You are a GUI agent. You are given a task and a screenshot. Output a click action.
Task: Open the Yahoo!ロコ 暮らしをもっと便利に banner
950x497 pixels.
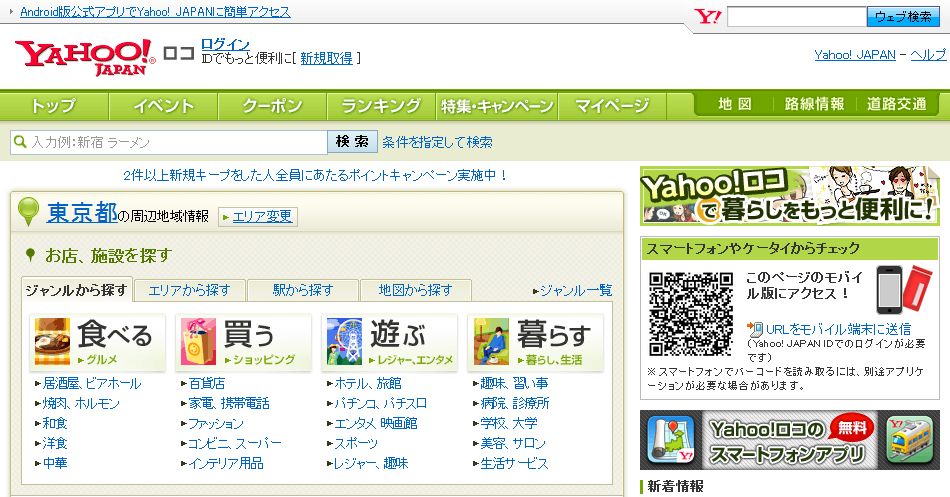(789, 196)
